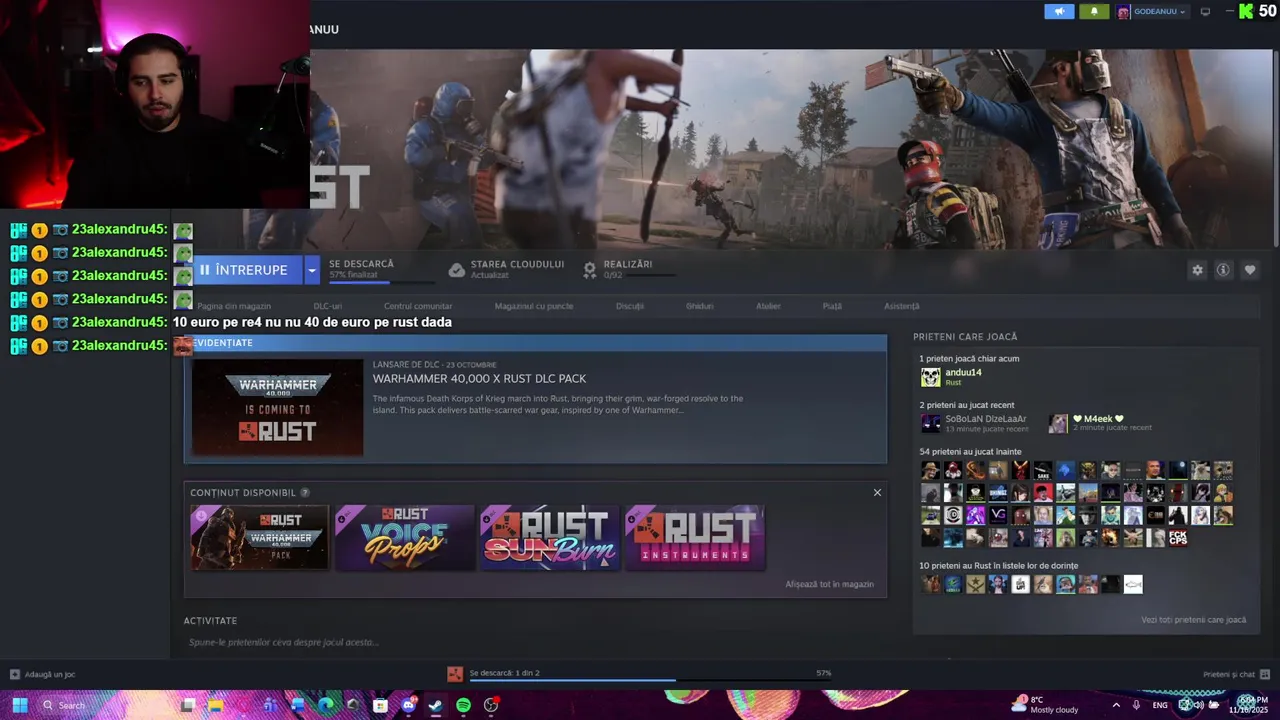Click the cloud status icon
The image size is (1280, 720).
coord(457,270)
